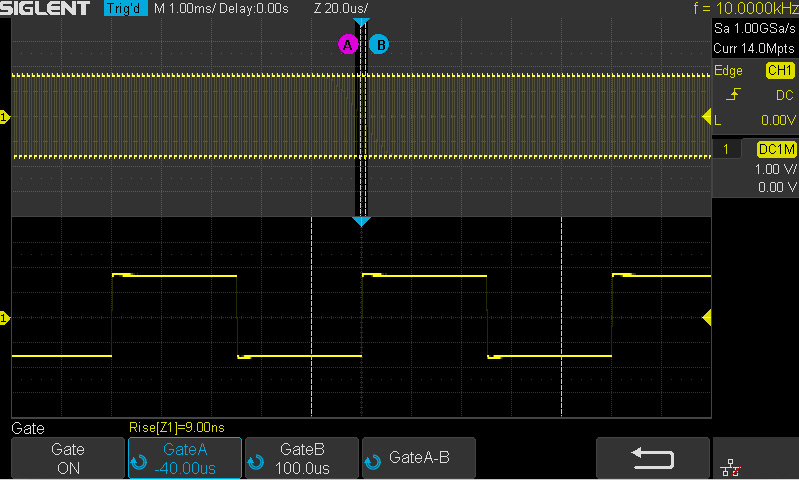
Task: Click the yellow CH1 trigger source badge
Action: 779,71
